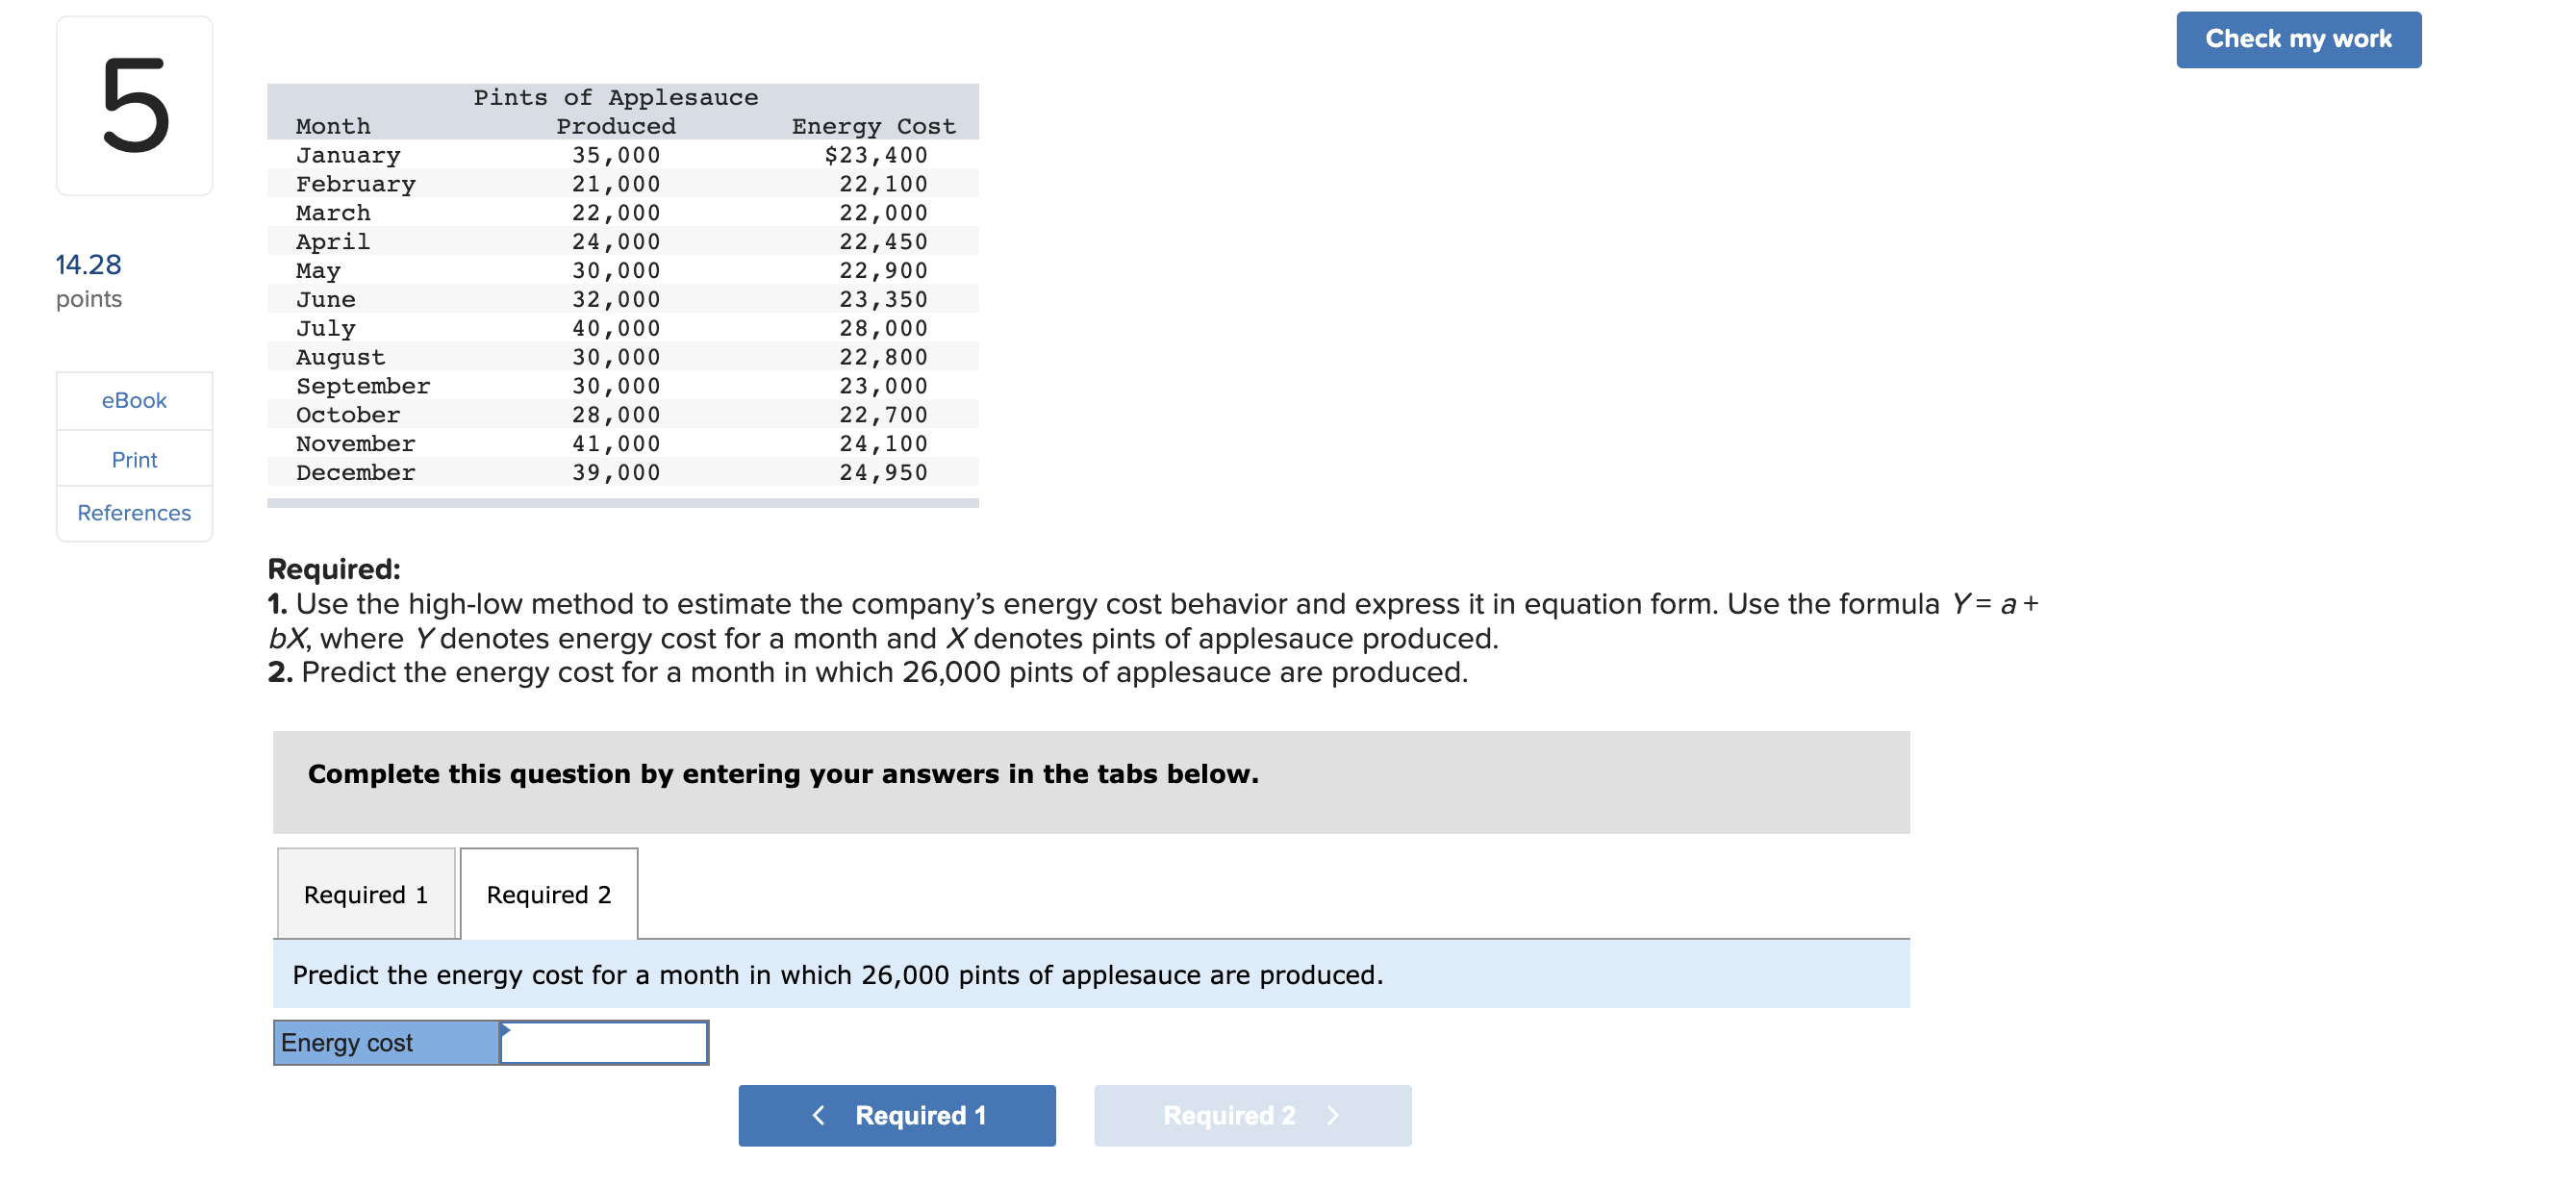2576x1187 pixels.
Task: Click the horizontal bar below the data table
Action: coord(622,502)
